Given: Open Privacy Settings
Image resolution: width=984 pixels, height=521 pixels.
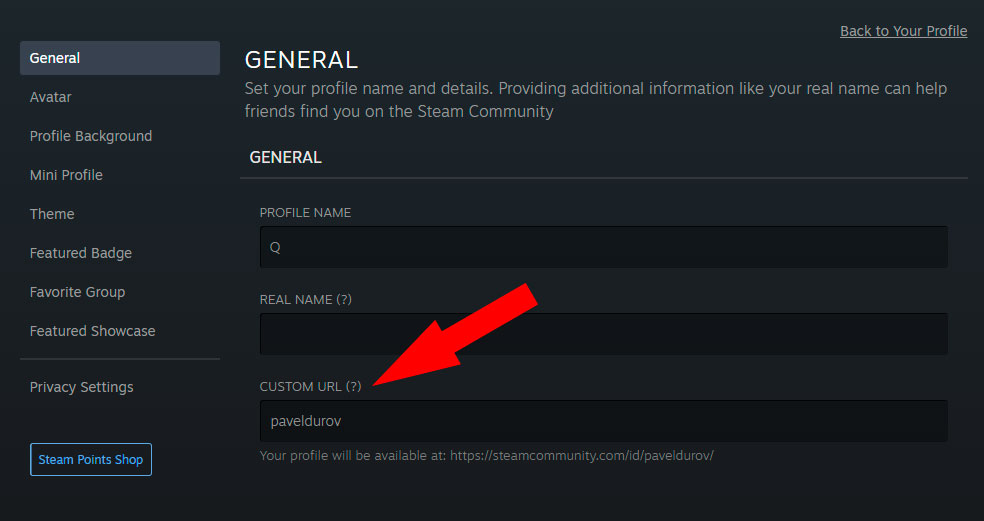Looking at the screenshot, I should coord(81,387).
